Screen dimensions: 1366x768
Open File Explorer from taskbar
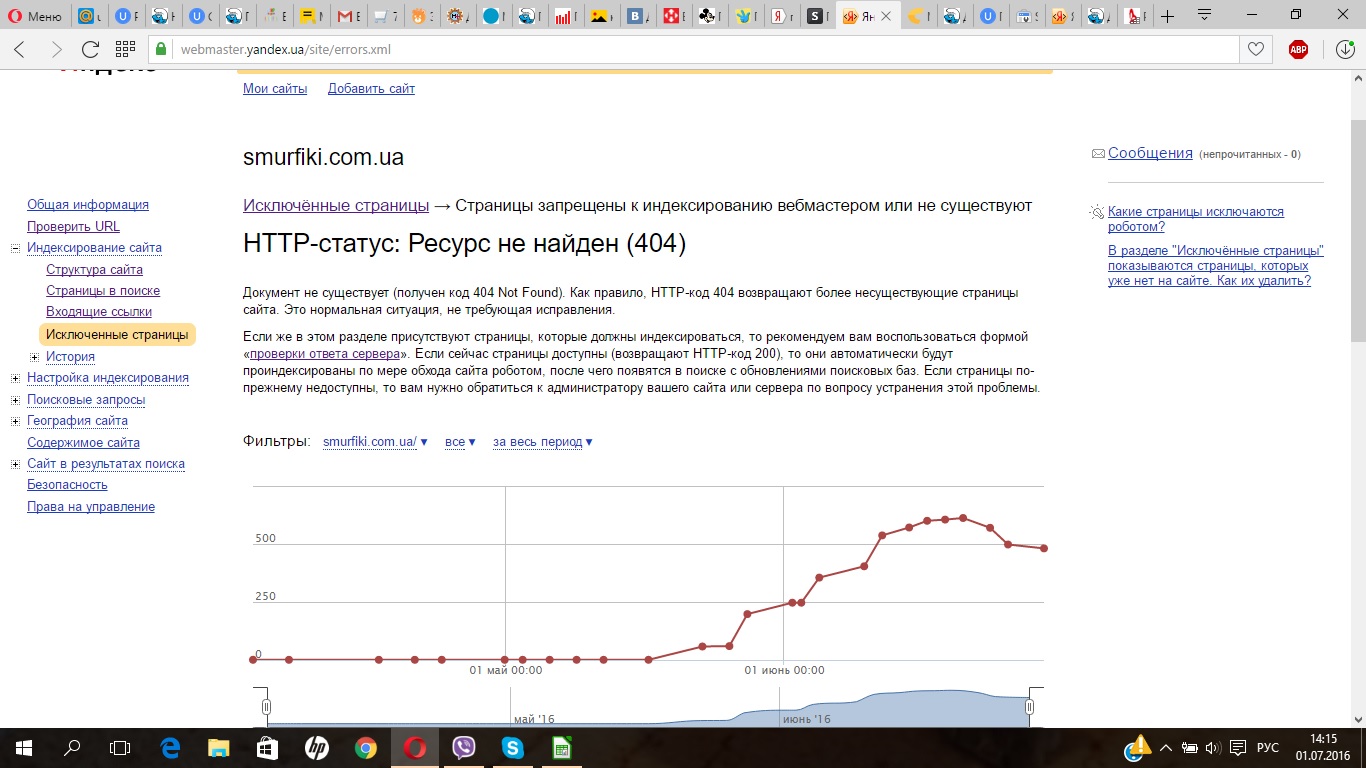point(219,747)
